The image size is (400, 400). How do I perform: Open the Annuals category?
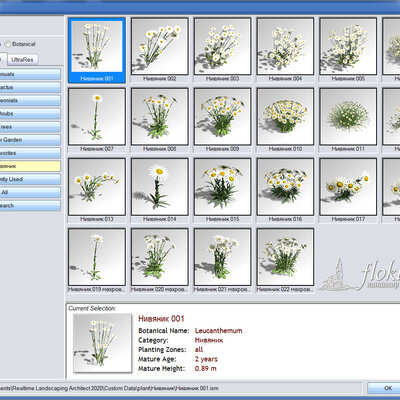point(30,74)
